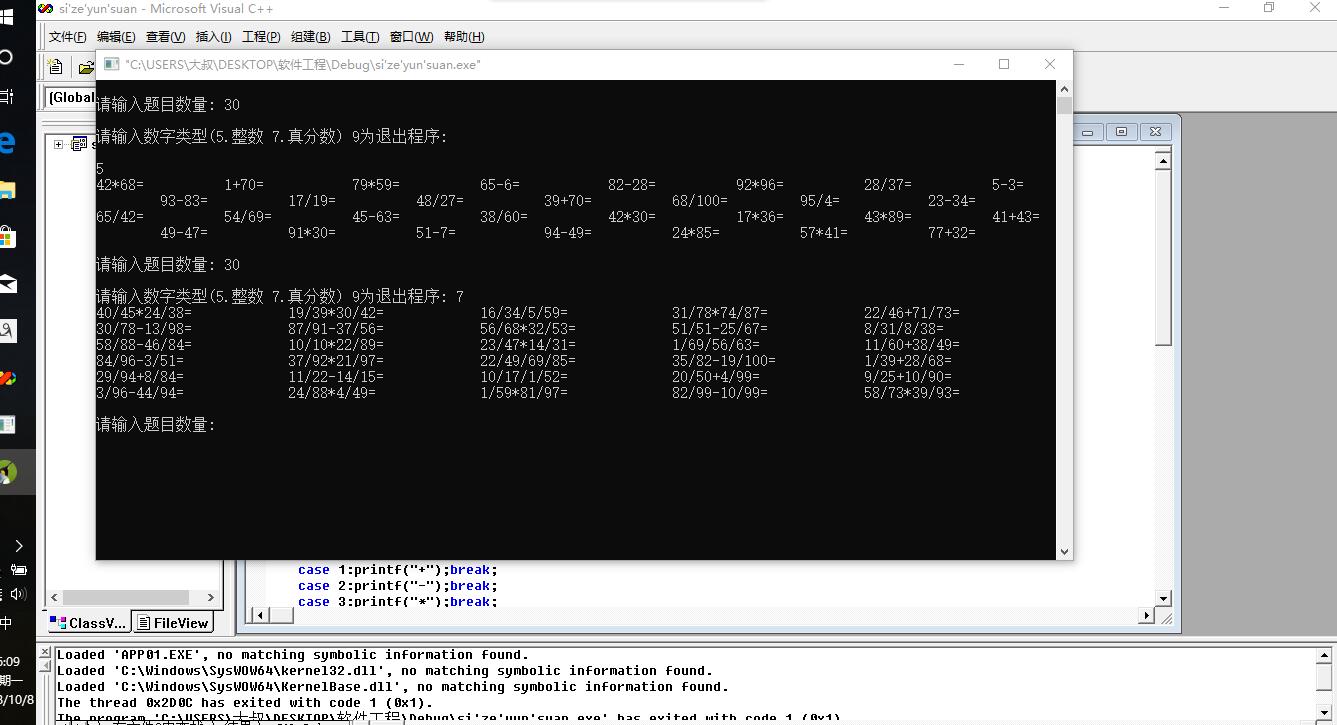The height and width of the screenshot is (725, 1337).
Task: Click the code line 'case 2:printf("-");break;'
Action: [x=397, y=586]
